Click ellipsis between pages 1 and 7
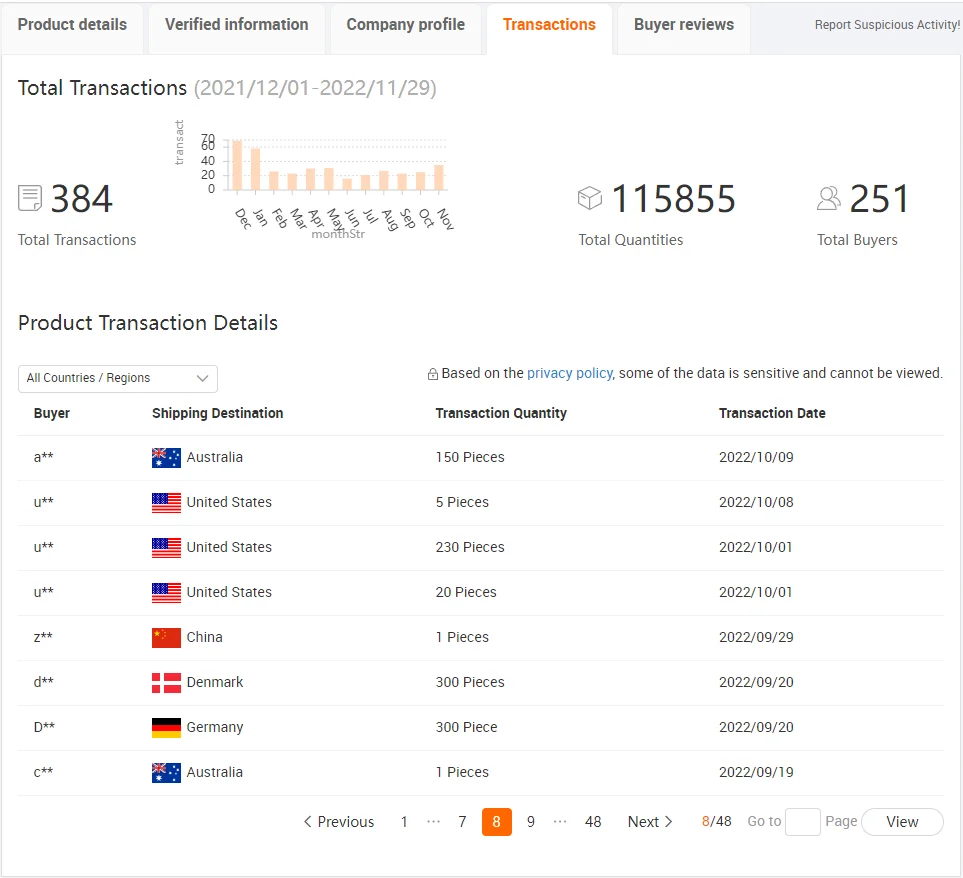The width and height of the screenshot is (963, 878). click(x=433, y=822)
